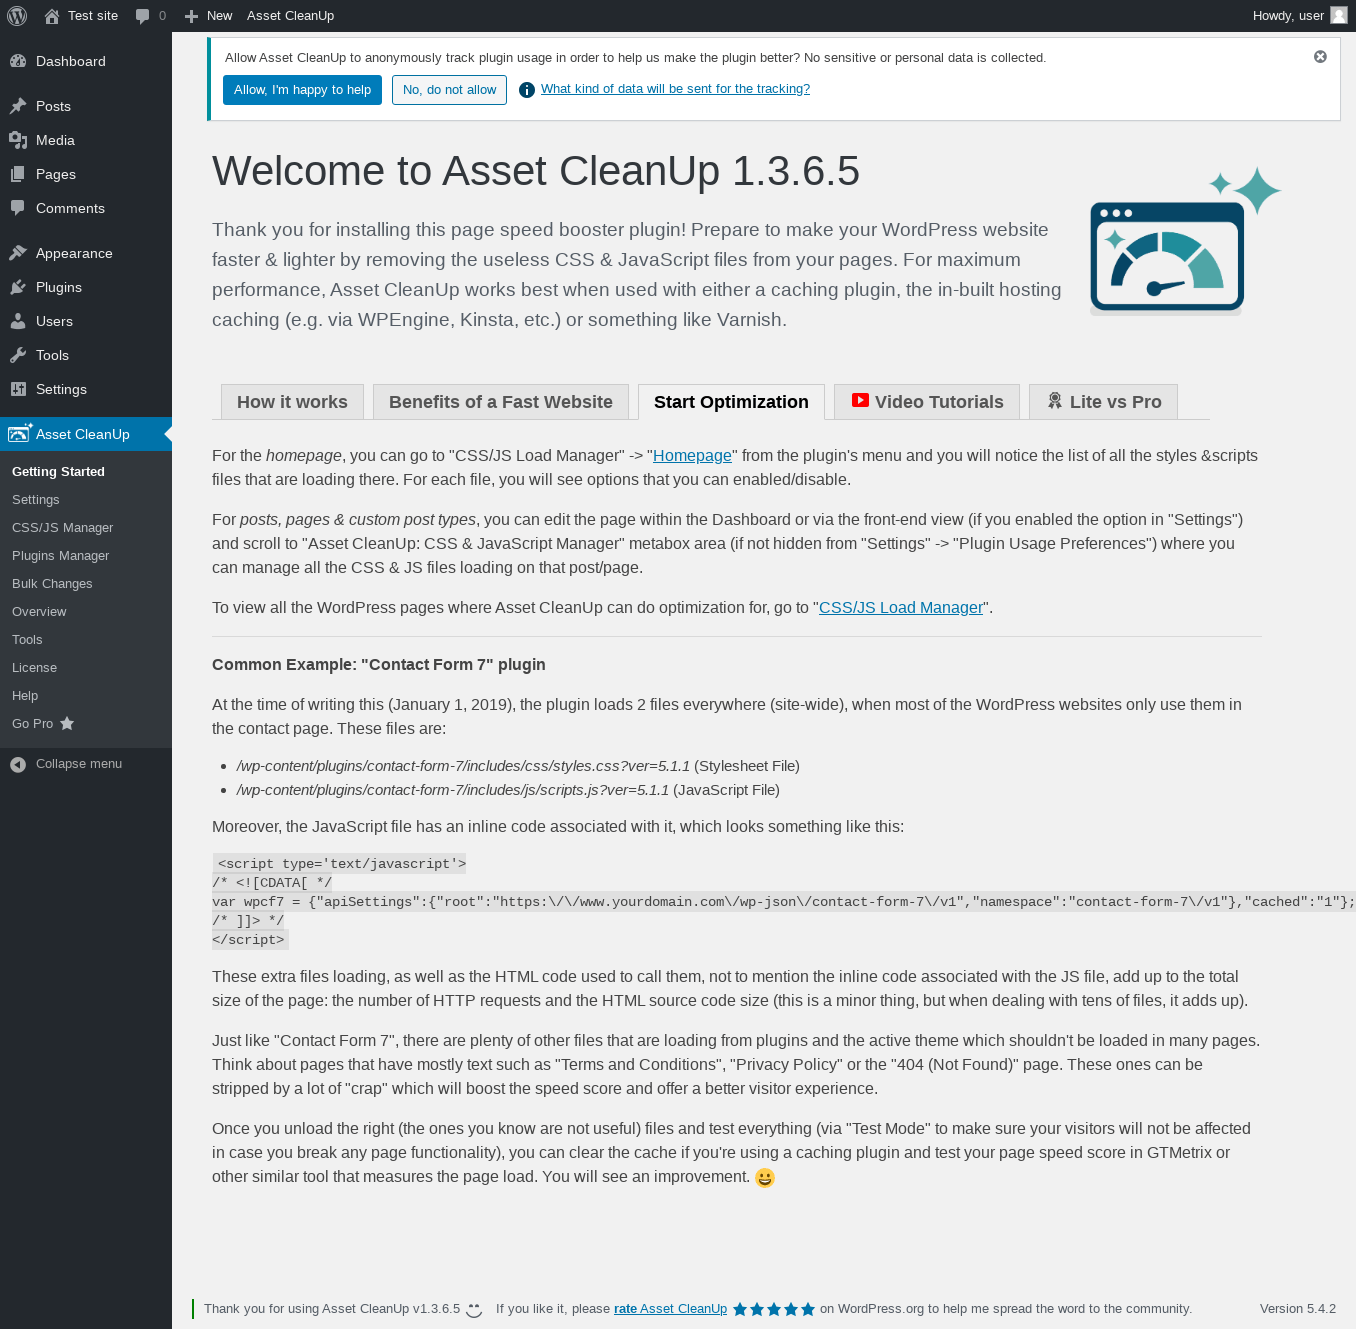The height and width of the screenshot is (1329, 1356).
Task: Click the Tools wrench icon
Action: tap(18, 355)
